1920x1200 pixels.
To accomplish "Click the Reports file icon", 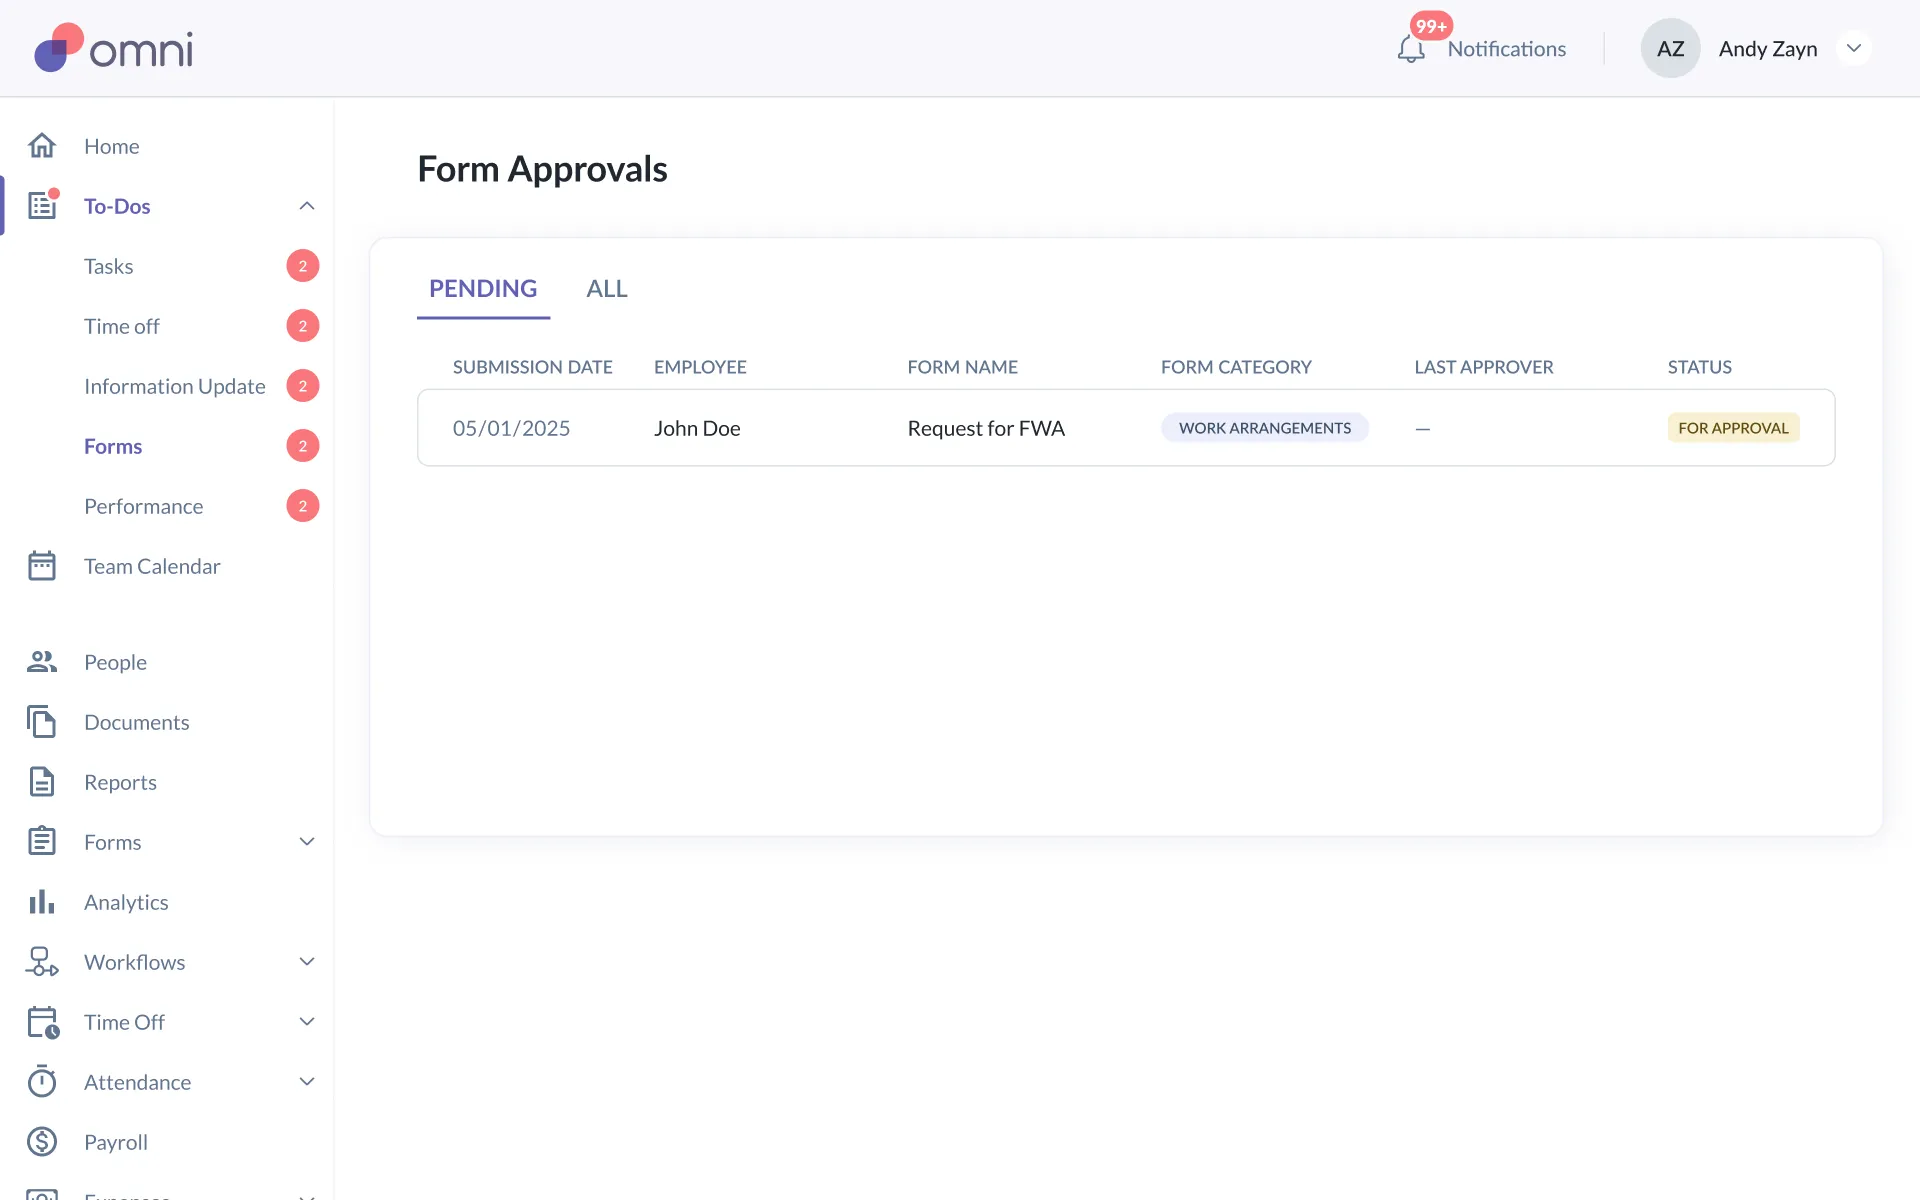I will [x=42, y=782].
